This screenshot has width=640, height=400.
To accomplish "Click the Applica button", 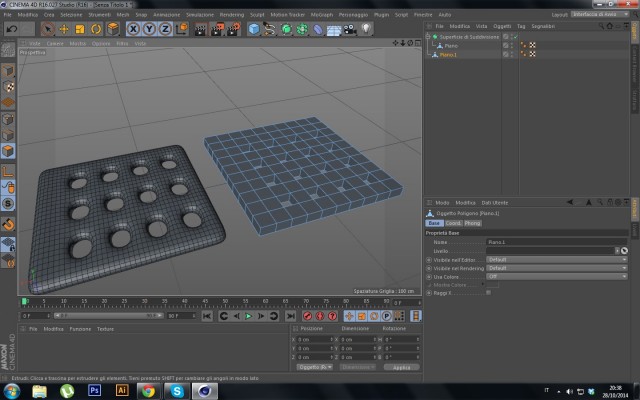I will point(402,367).
